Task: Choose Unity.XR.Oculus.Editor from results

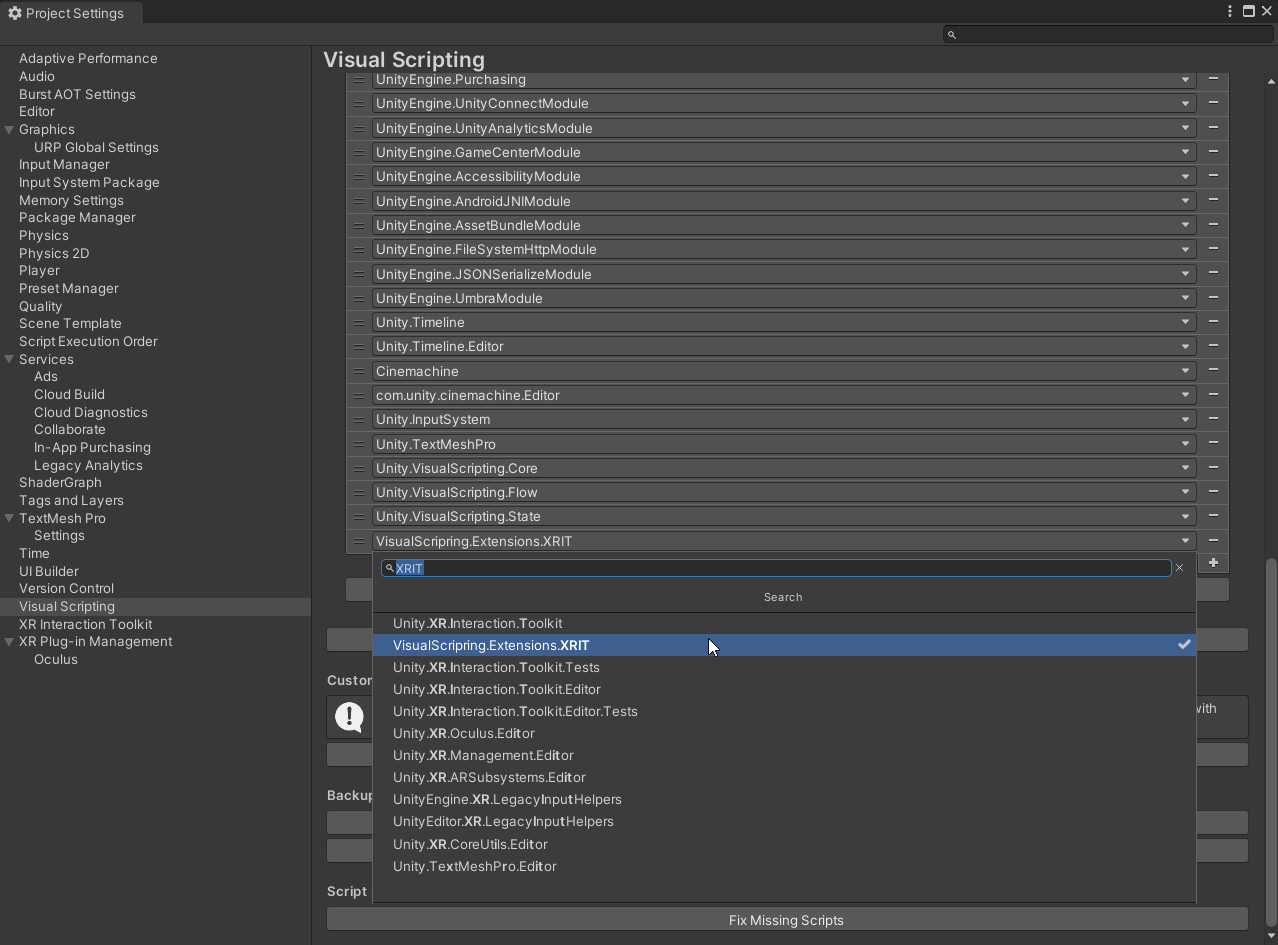Action: [784, 733]
